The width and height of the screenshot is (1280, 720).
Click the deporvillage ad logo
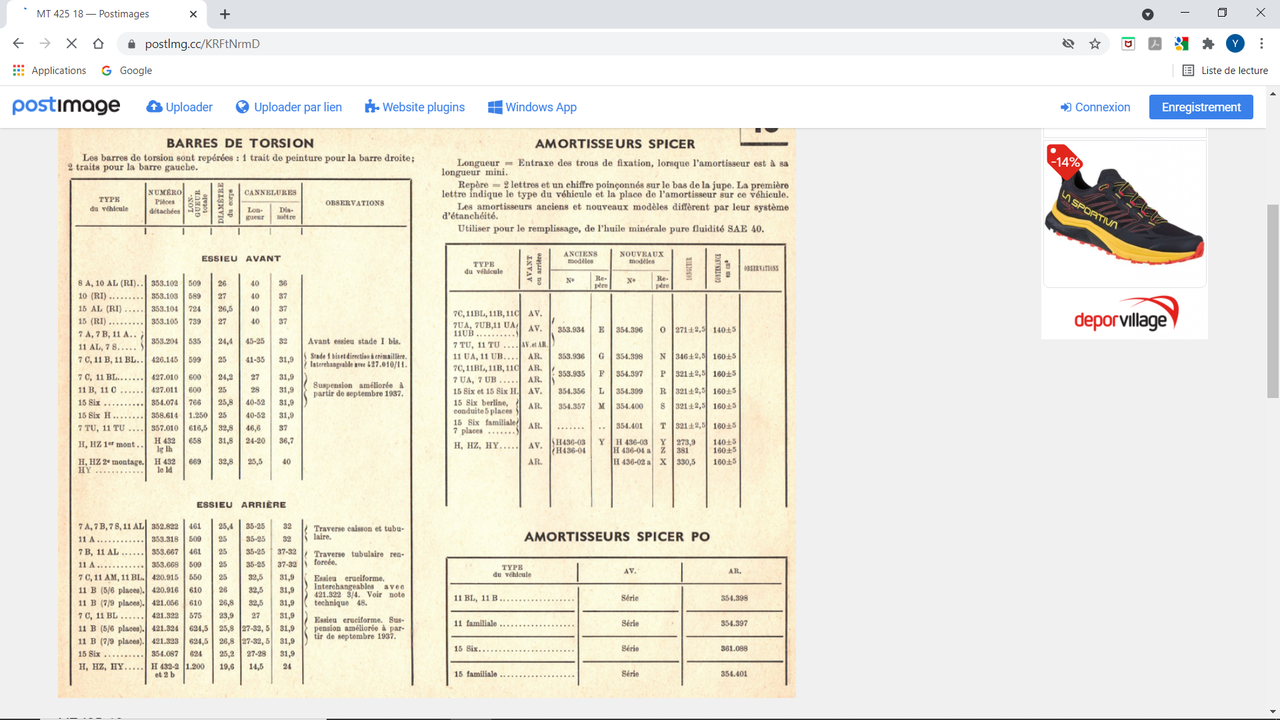(x=1126, y=314)
